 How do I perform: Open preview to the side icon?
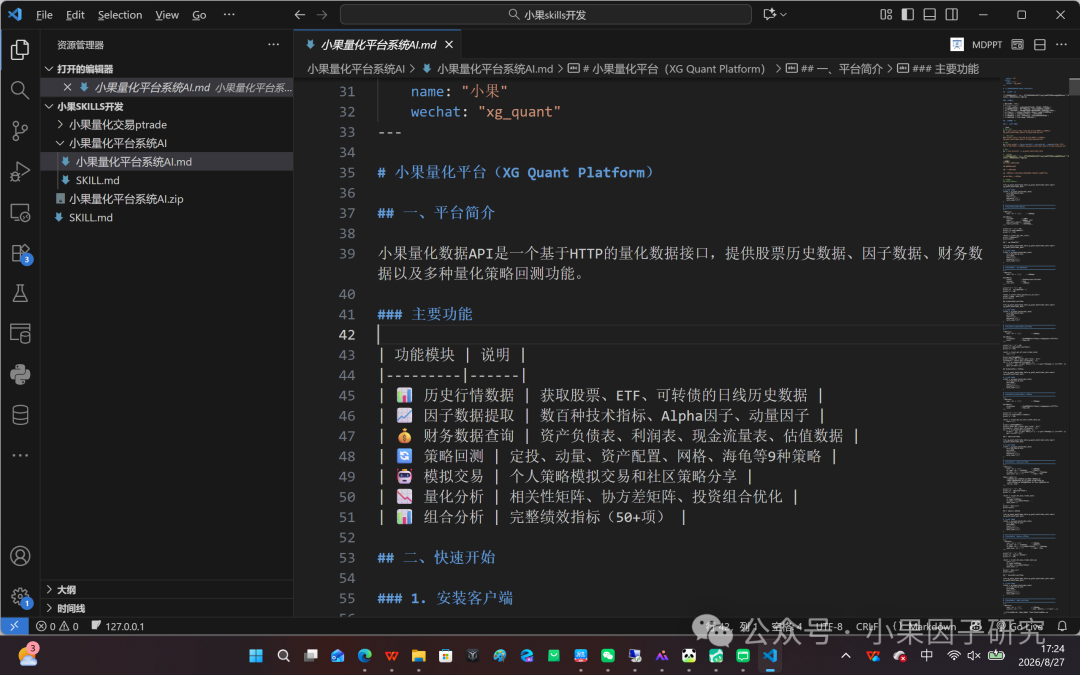coord(1017,44)
